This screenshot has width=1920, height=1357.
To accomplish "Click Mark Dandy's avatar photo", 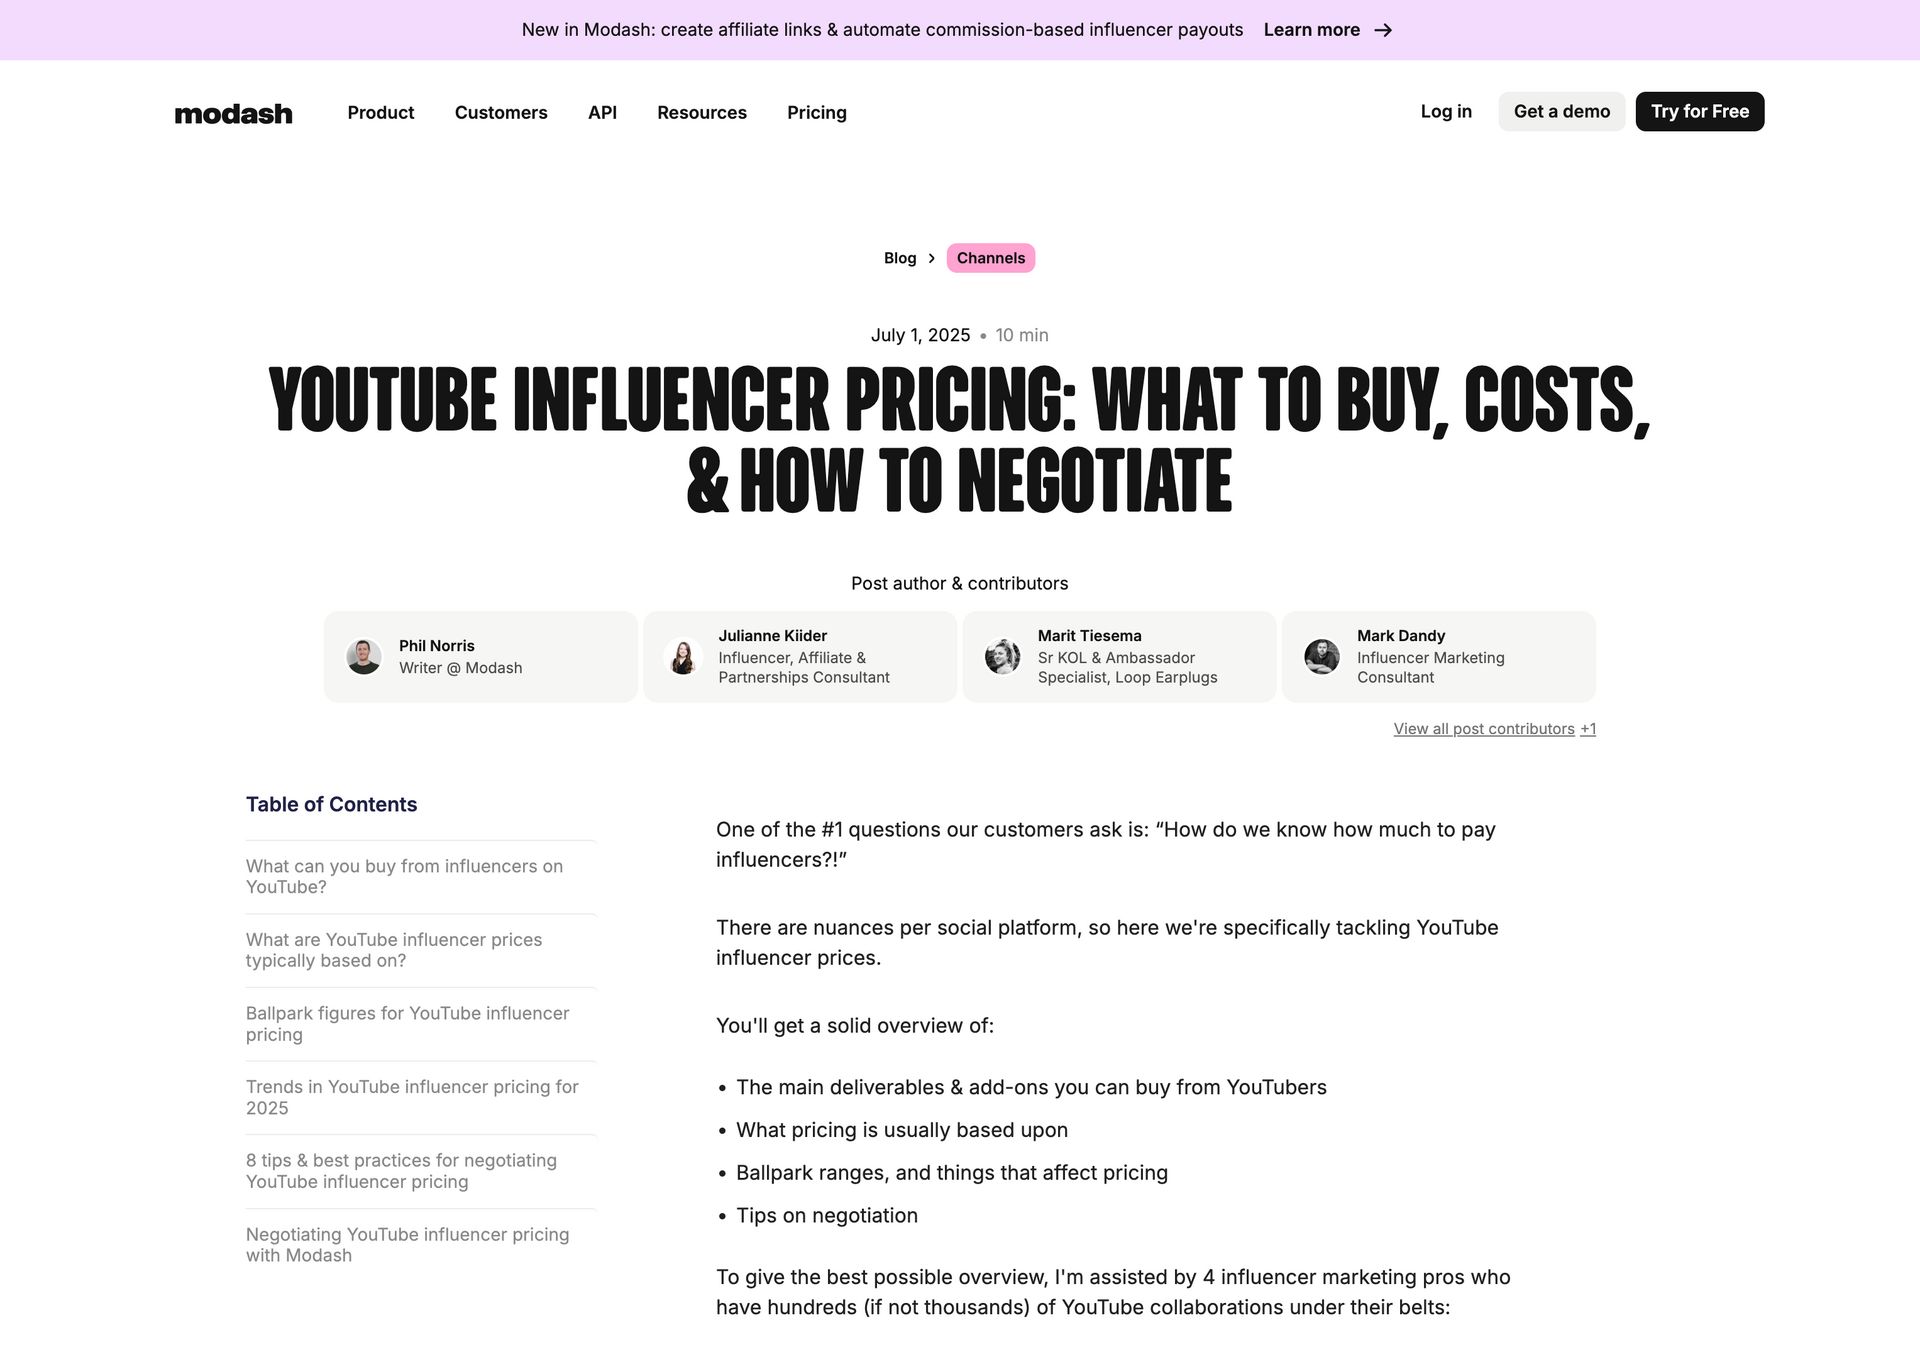I will (1322, 657).
